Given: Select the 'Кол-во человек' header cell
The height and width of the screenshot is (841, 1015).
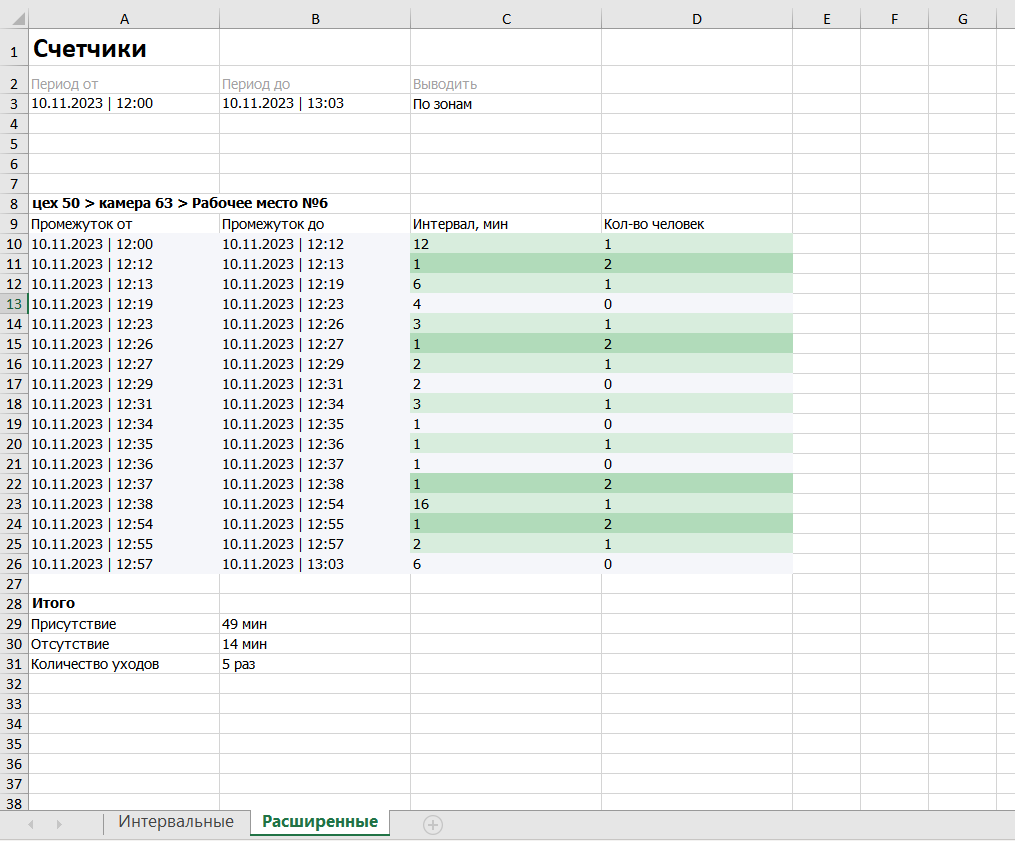Looking at the screenshot, I should pyautogui.click(x=697, y=224).
